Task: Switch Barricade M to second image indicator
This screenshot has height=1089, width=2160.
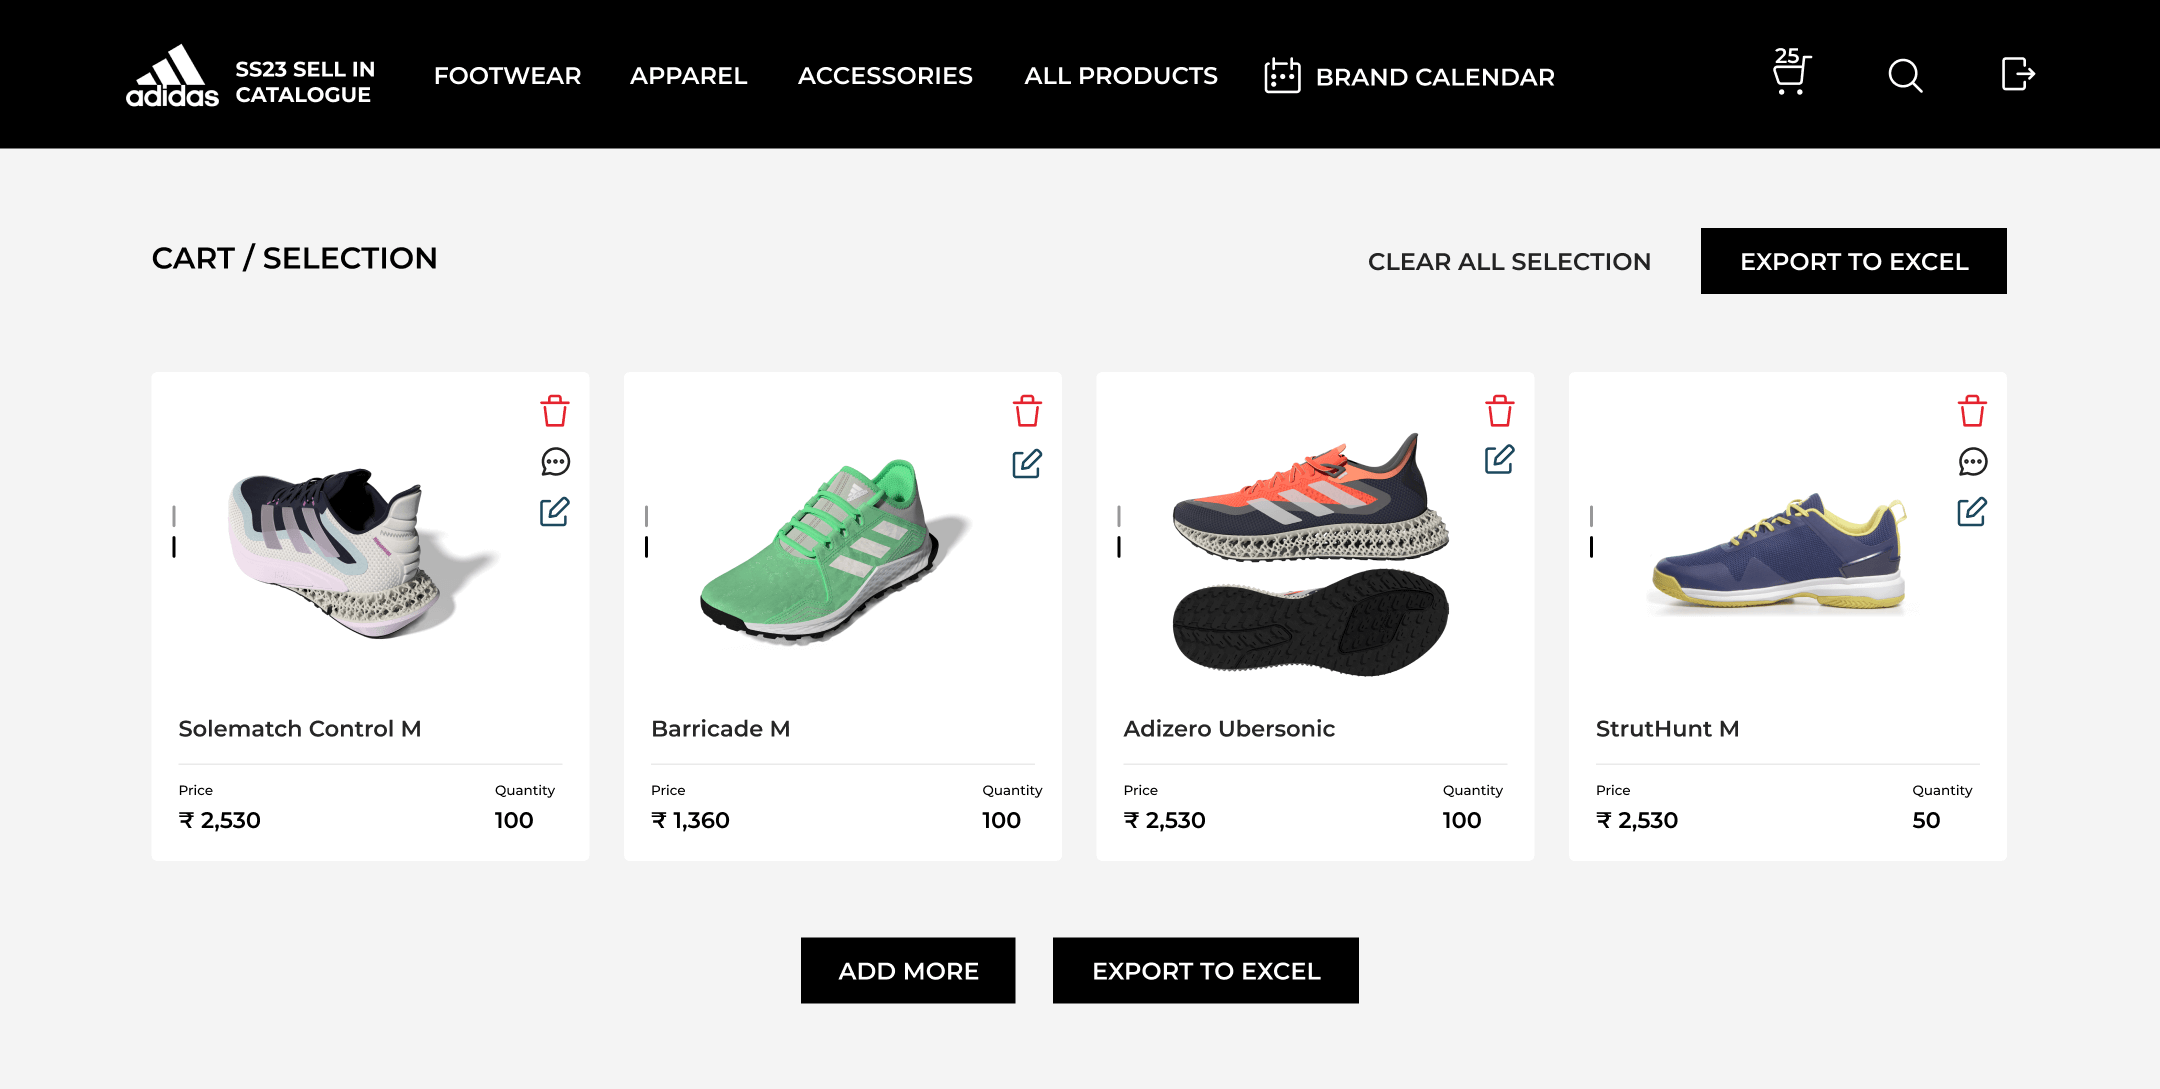Action: 647,547
